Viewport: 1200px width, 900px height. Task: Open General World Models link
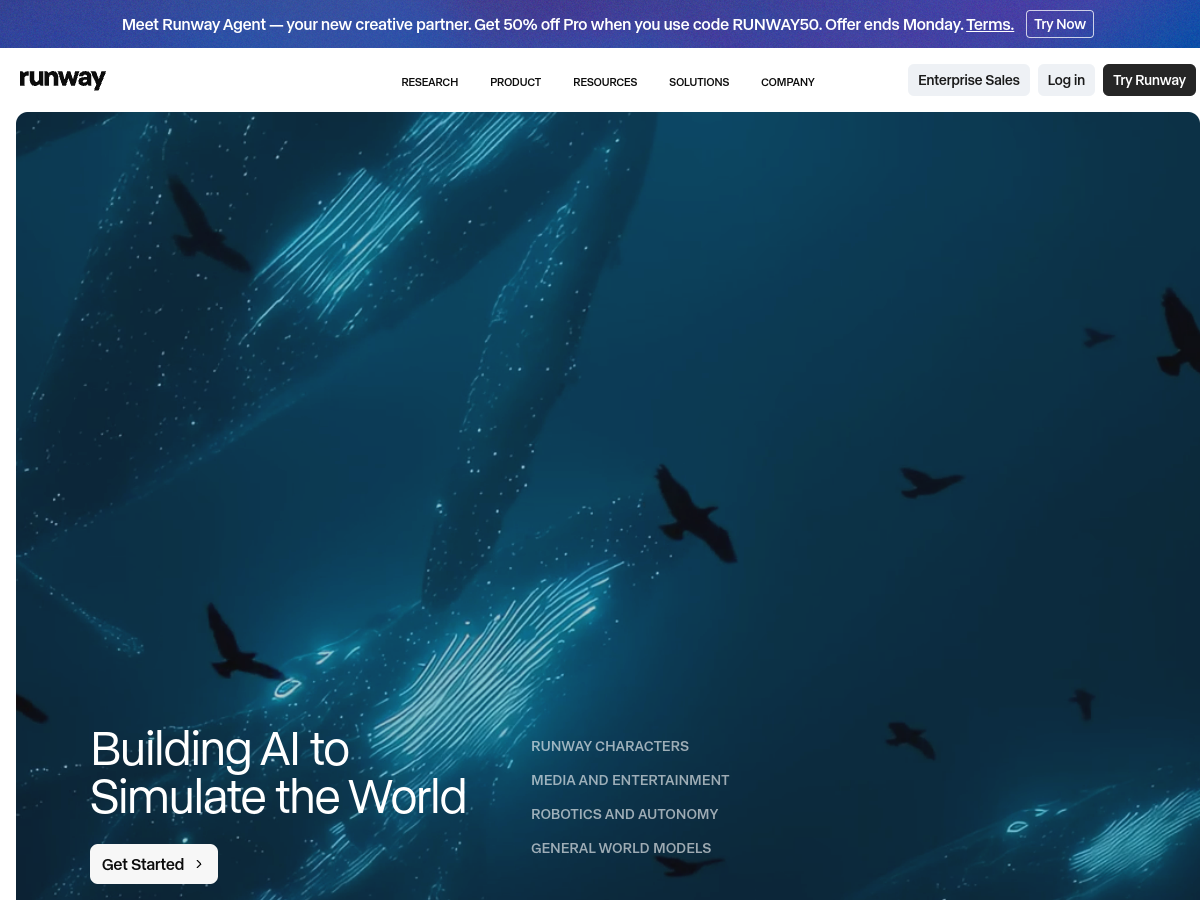pos(621,848)
